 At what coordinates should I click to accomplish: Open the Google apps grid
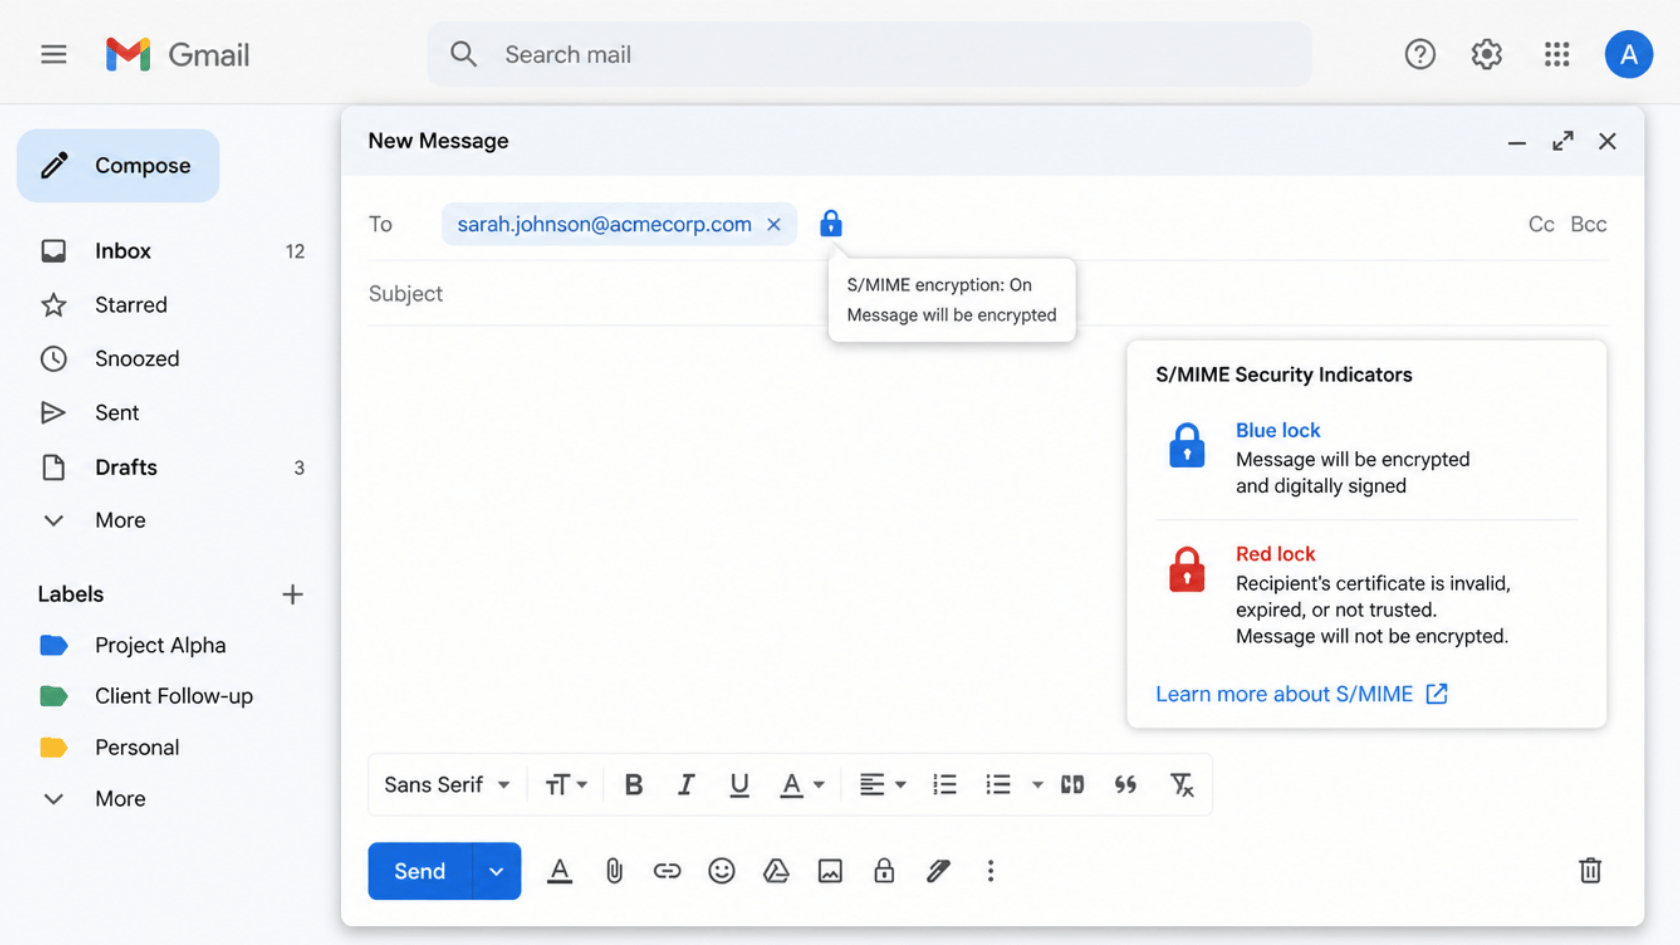[1556, 54]
